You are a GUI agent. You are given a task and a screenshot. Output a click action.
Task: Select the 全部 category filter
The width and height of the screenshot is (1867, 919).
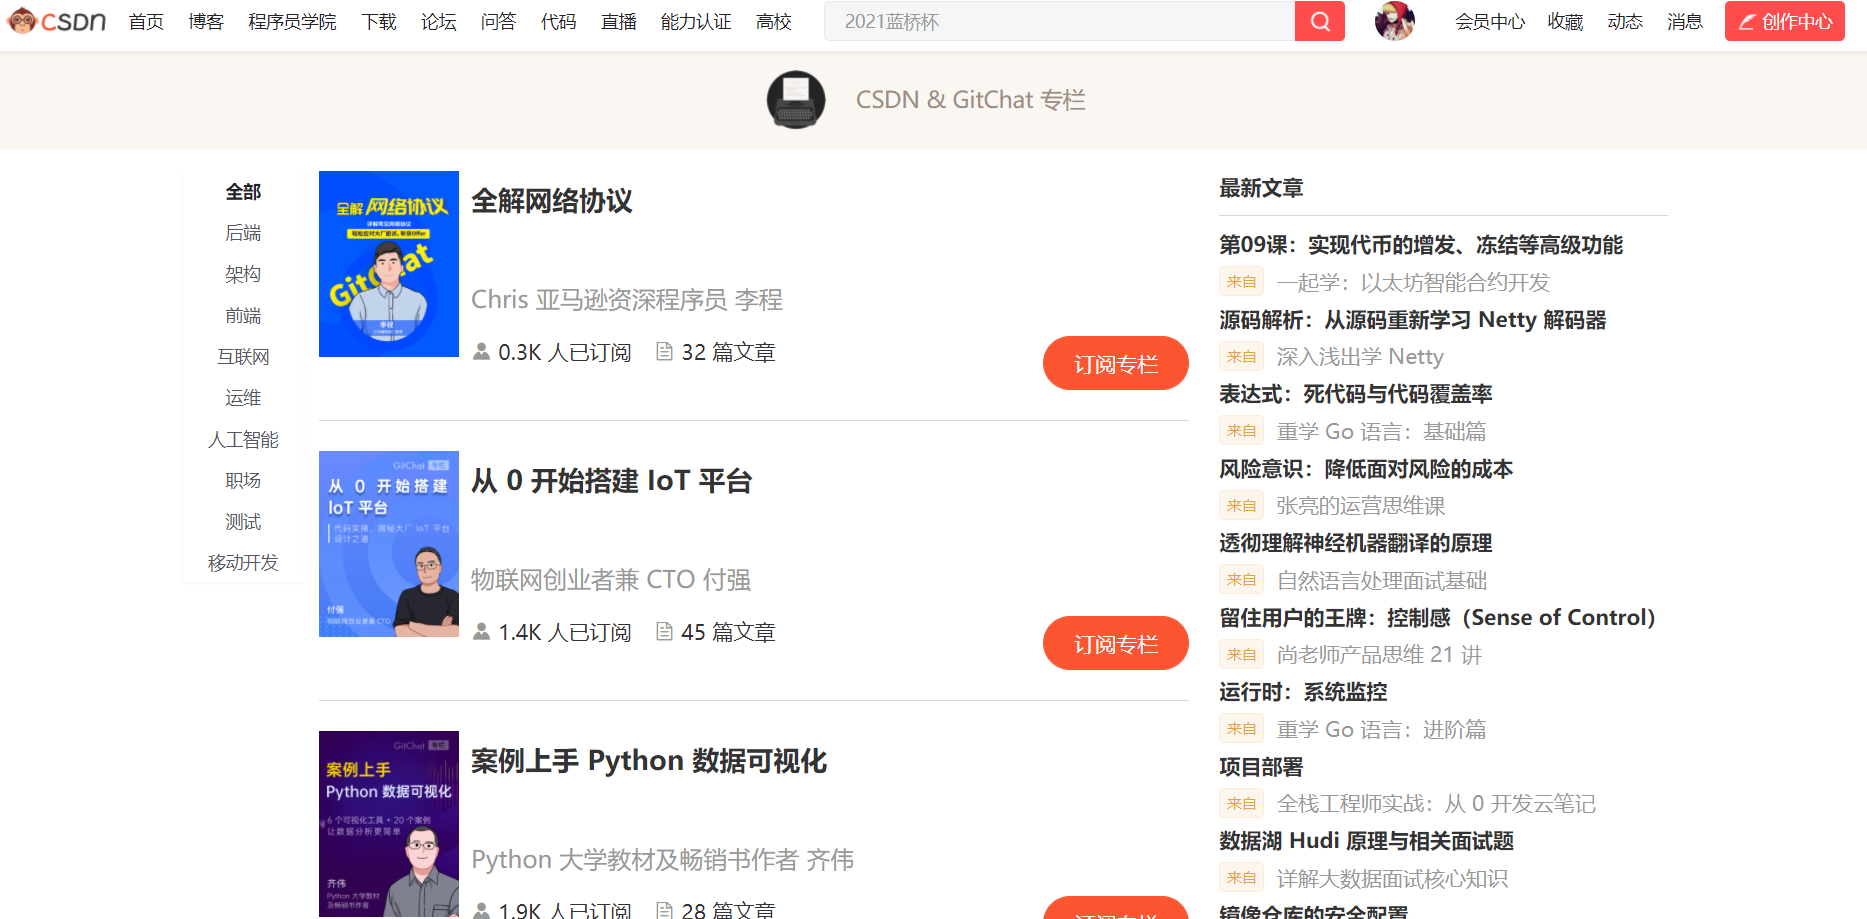point(243,192)
